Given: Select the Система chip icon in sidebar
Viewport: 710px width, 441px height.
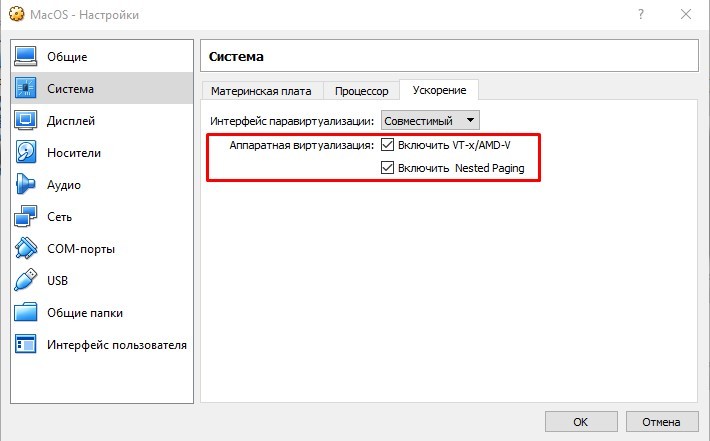Looking at the screenshot, I should pos(26,89).
